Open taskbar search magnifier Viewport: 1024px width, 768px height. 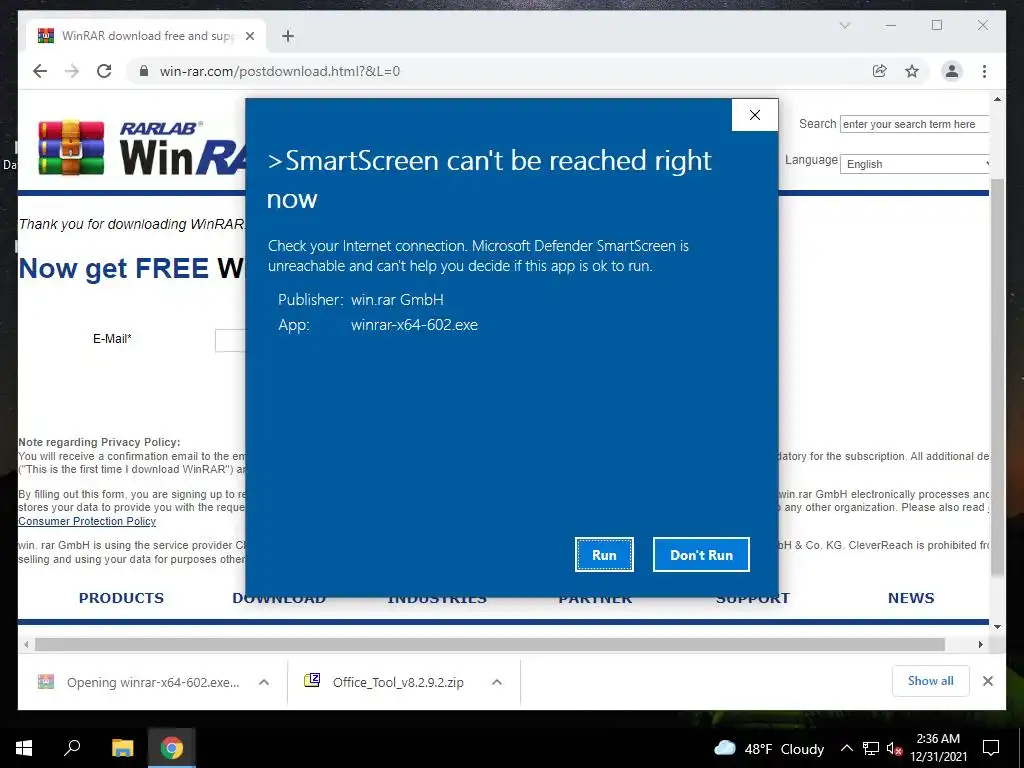point(72,748)
